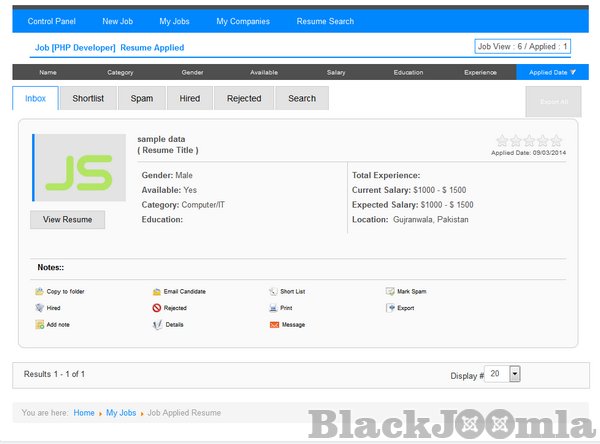Open the Display # dropdown

click(515, 373)
